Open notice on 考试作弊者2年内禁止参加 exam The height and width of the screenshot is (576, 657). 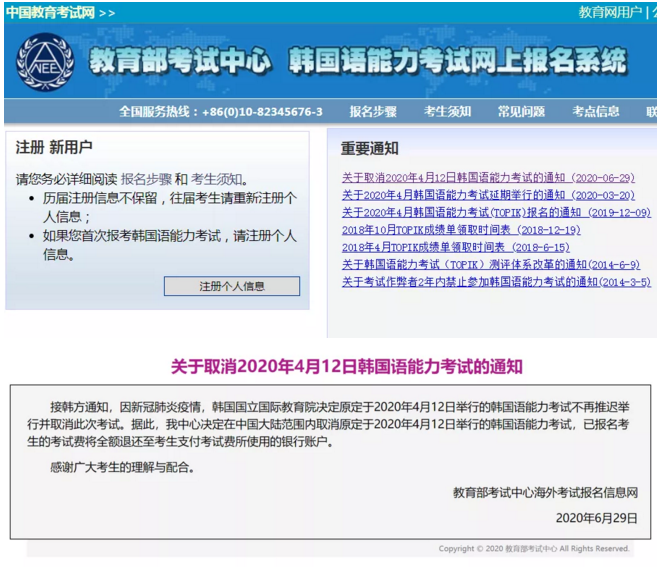click(x=496, y=282)
